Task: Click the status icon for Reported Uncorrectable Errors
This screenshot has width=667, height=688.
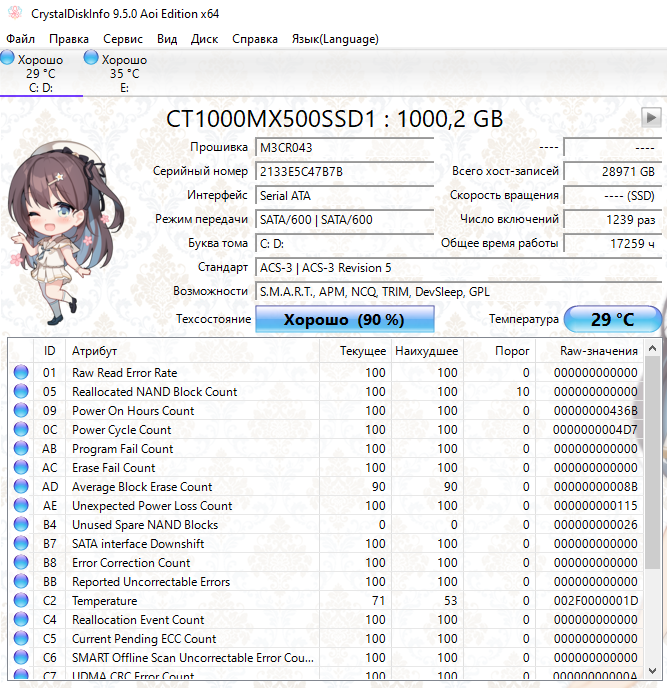Action: click(21, 582)
